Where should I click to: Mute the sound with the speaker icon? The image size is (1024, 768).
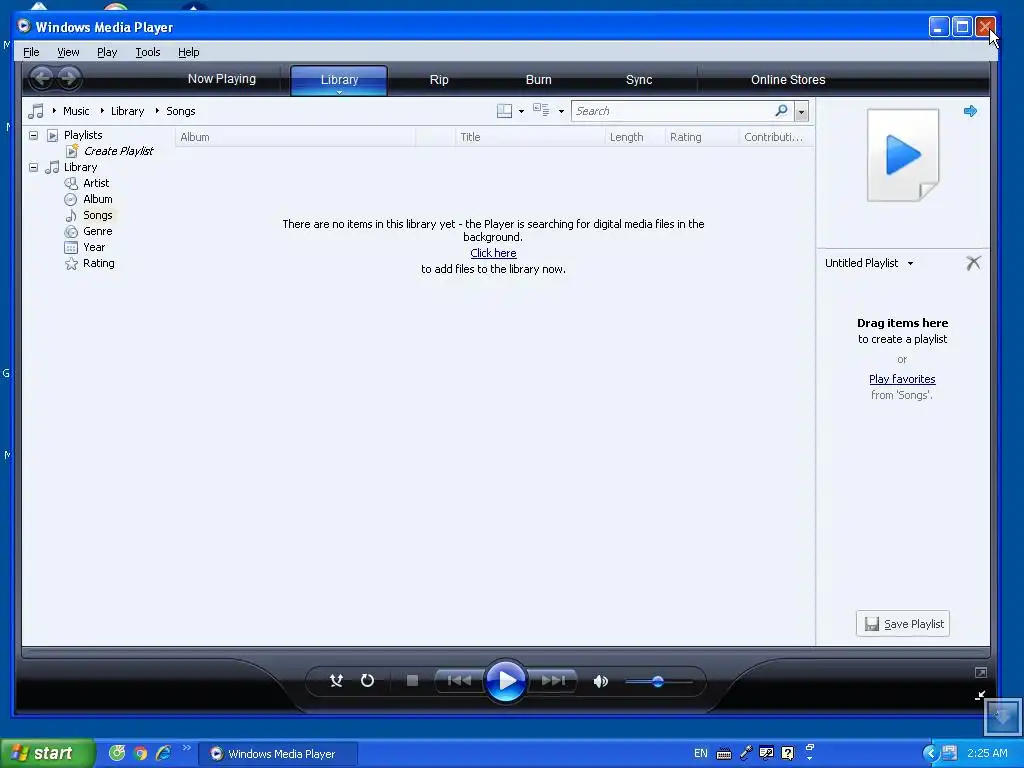(x=600, y=681)
